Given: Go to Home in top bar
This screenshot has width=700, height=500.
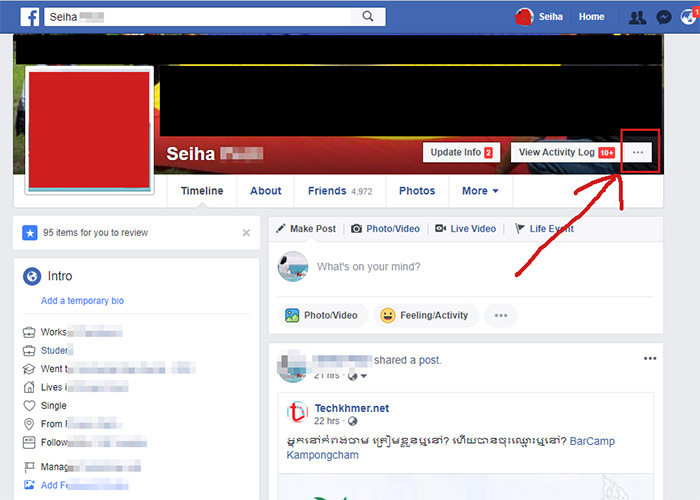Looking at the screenshot, I should 592,17.
